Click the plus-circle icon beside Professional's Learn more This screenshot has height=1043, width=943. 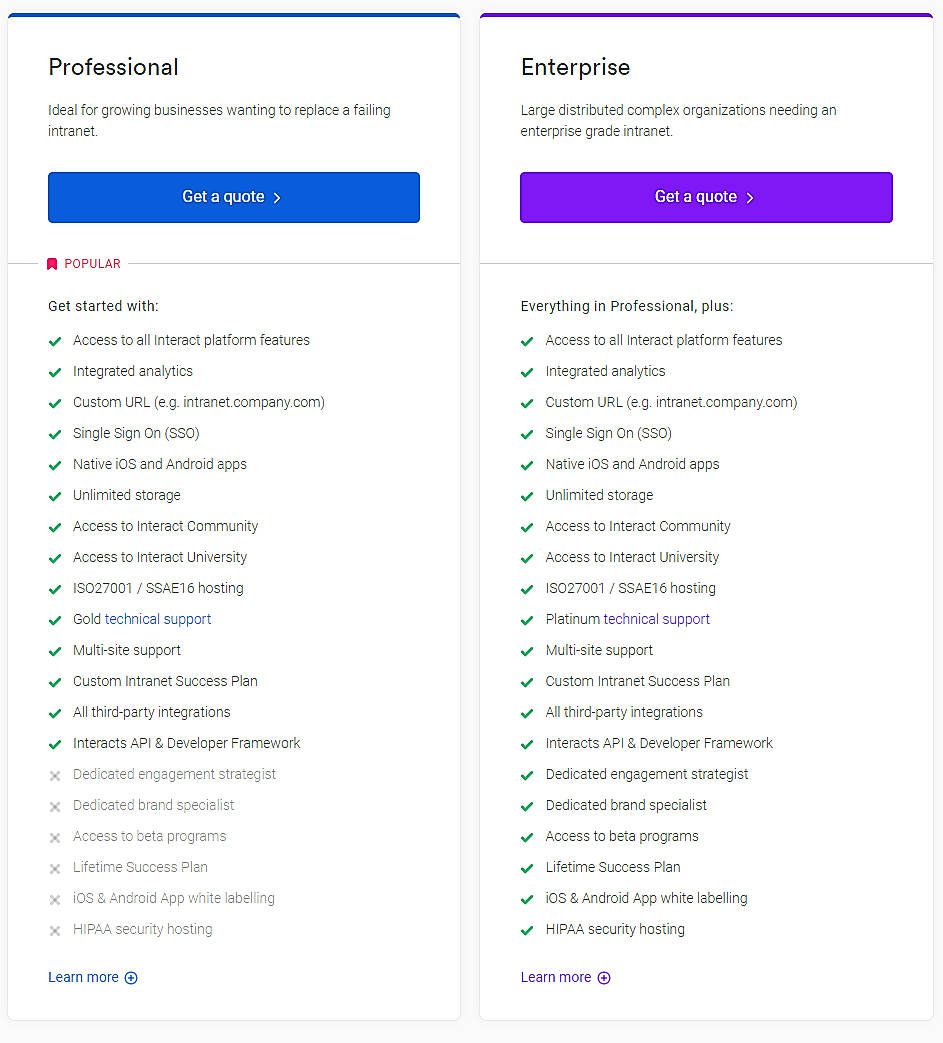pyautogui.click(x=131, y=978)
